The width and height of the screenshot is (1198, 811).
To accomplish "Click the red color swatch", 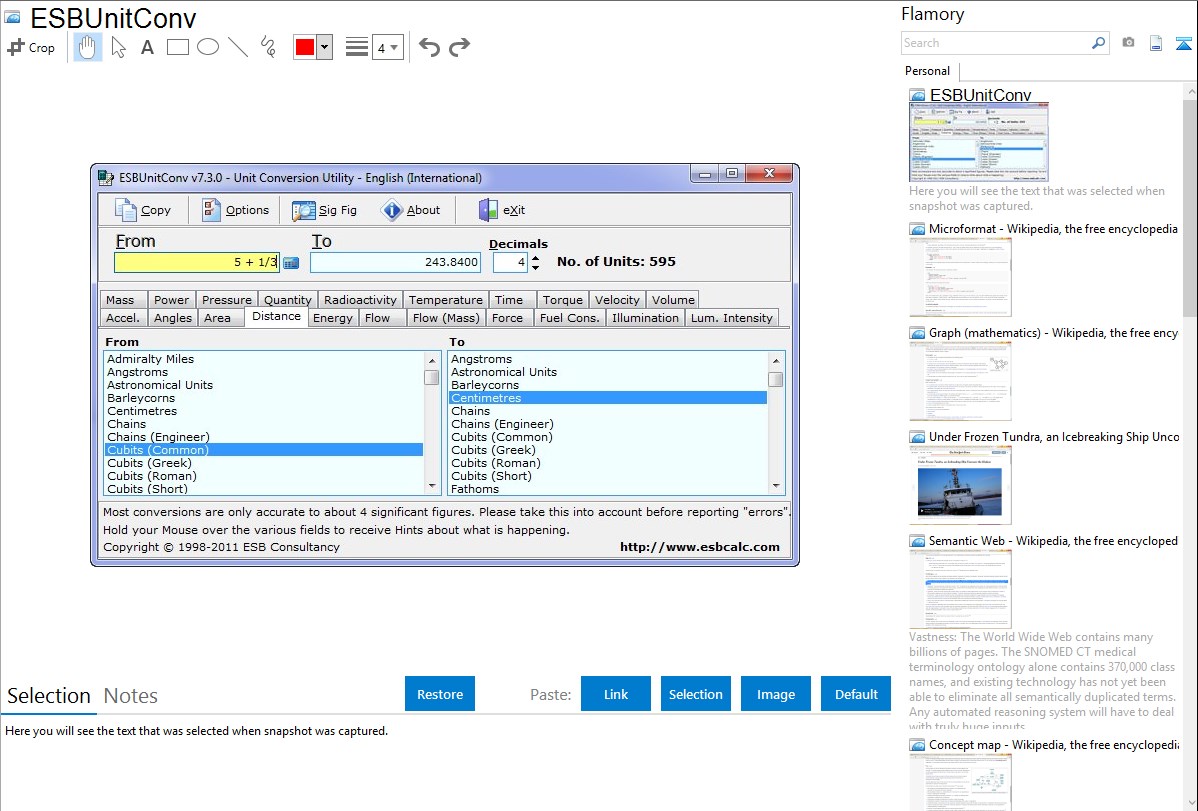I will point(304,47).
